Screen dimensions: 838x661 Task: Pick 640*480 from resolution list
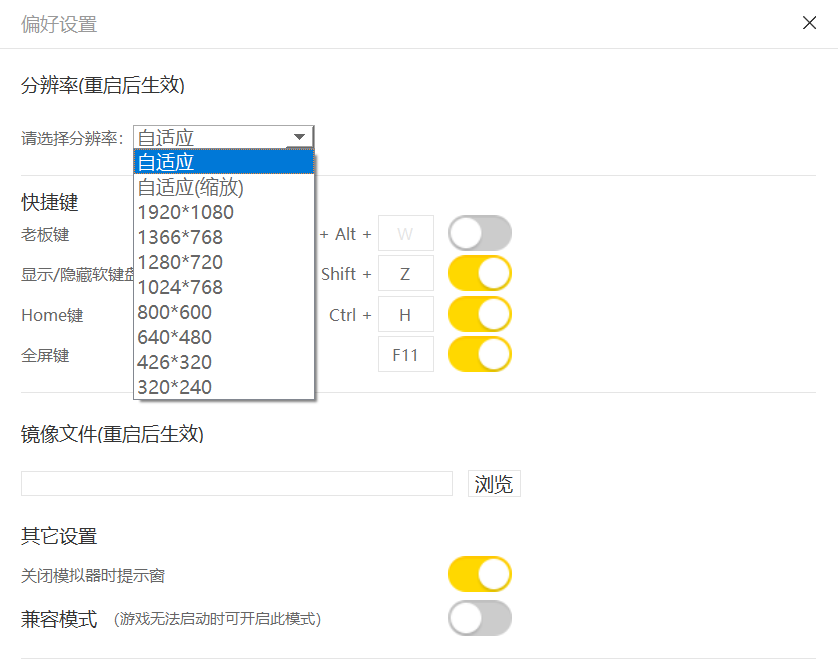pos(223,337)
